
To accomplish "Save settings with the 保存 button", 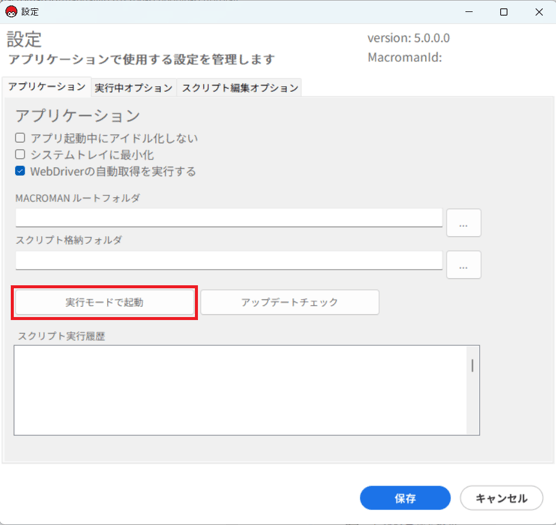I will pos(405,498).
